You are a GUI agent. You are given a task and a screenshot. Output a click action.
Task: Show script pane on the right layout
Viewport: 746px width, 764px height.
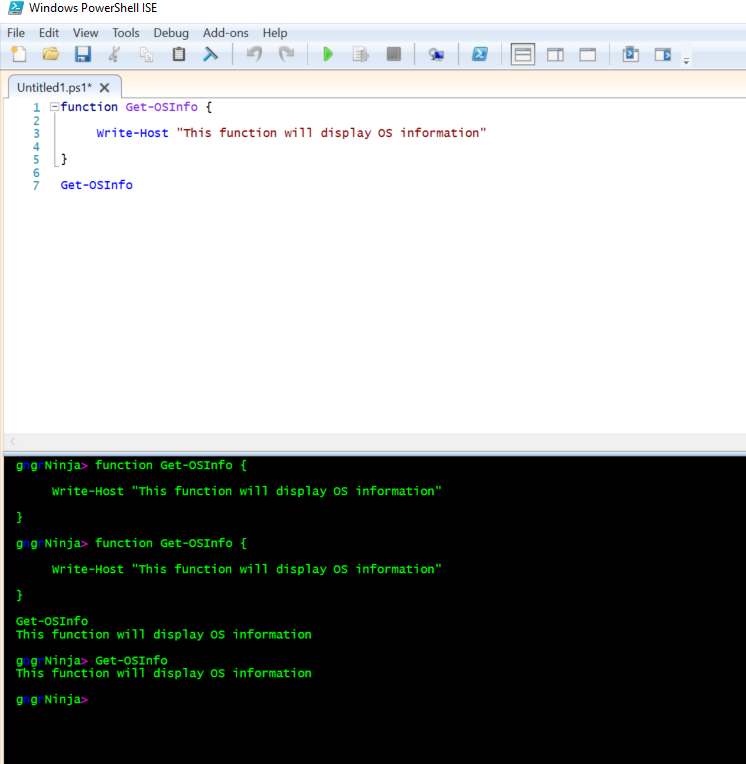(x=555, y=54)
